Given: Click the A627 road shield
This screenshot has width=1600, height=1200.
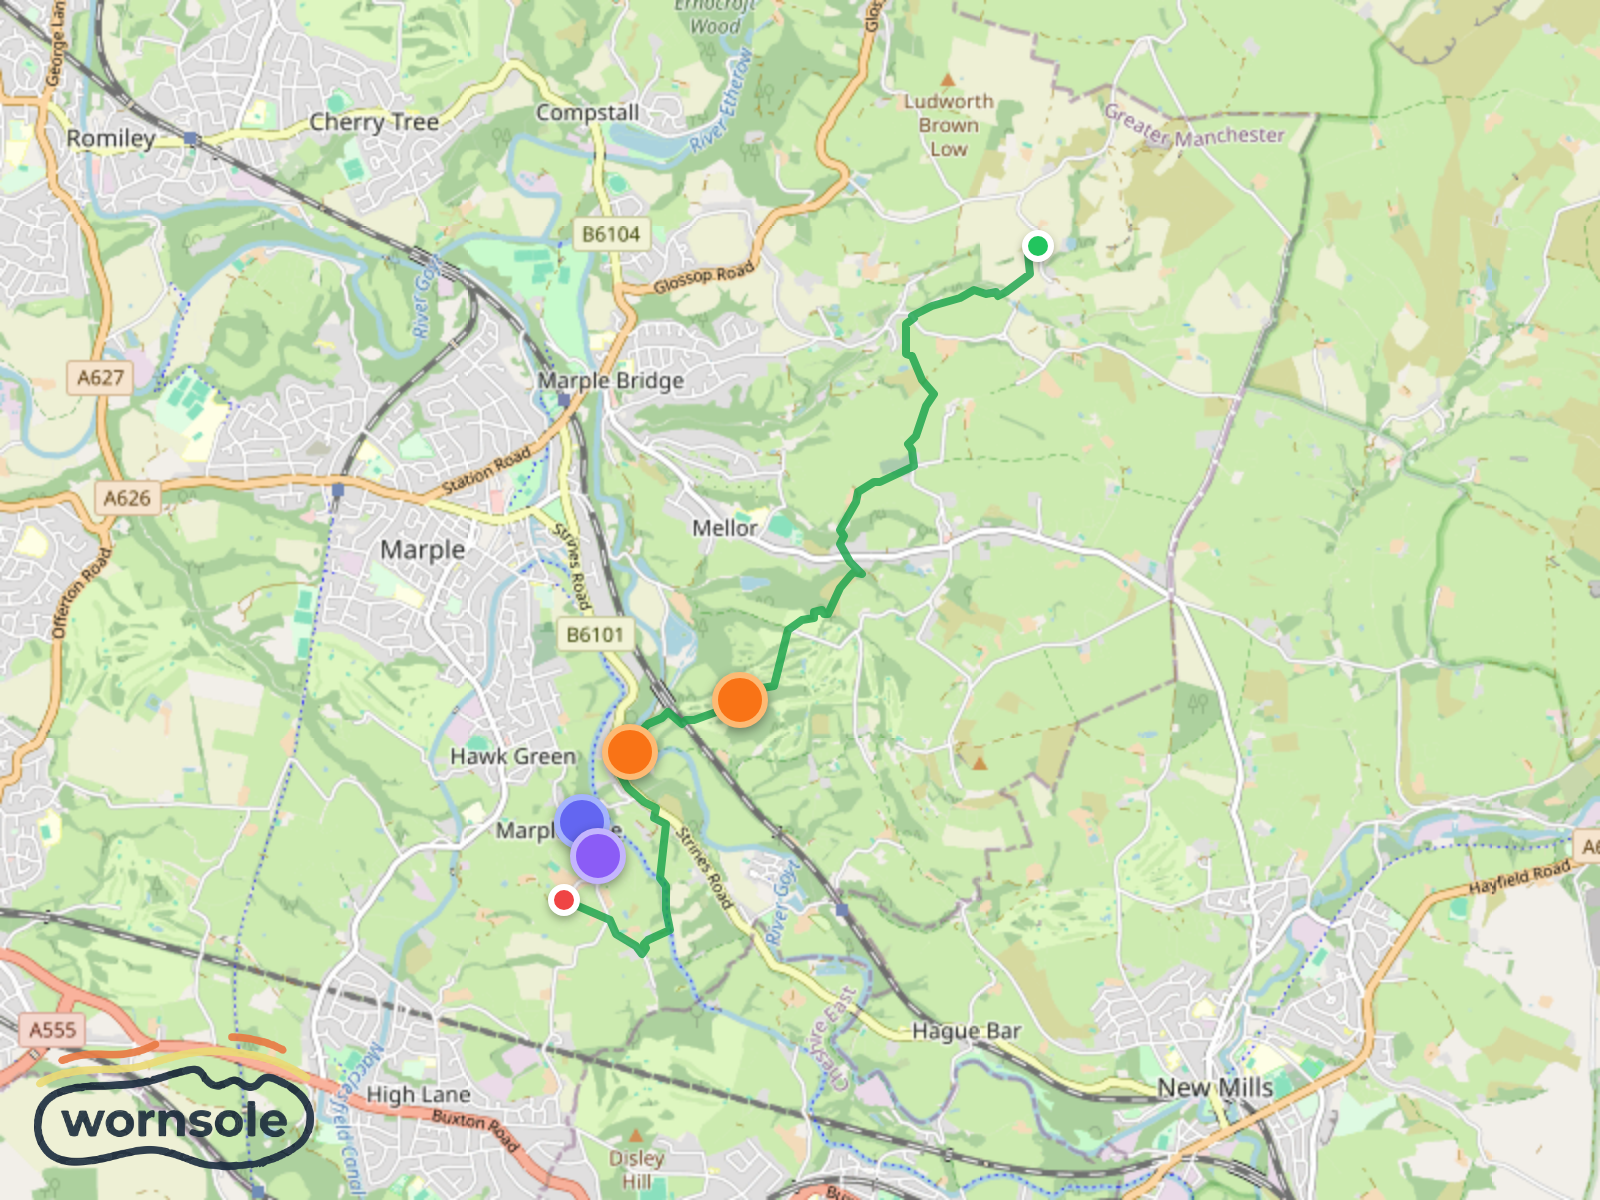Looking at the screenshot, I should click(x=101, y=378).
